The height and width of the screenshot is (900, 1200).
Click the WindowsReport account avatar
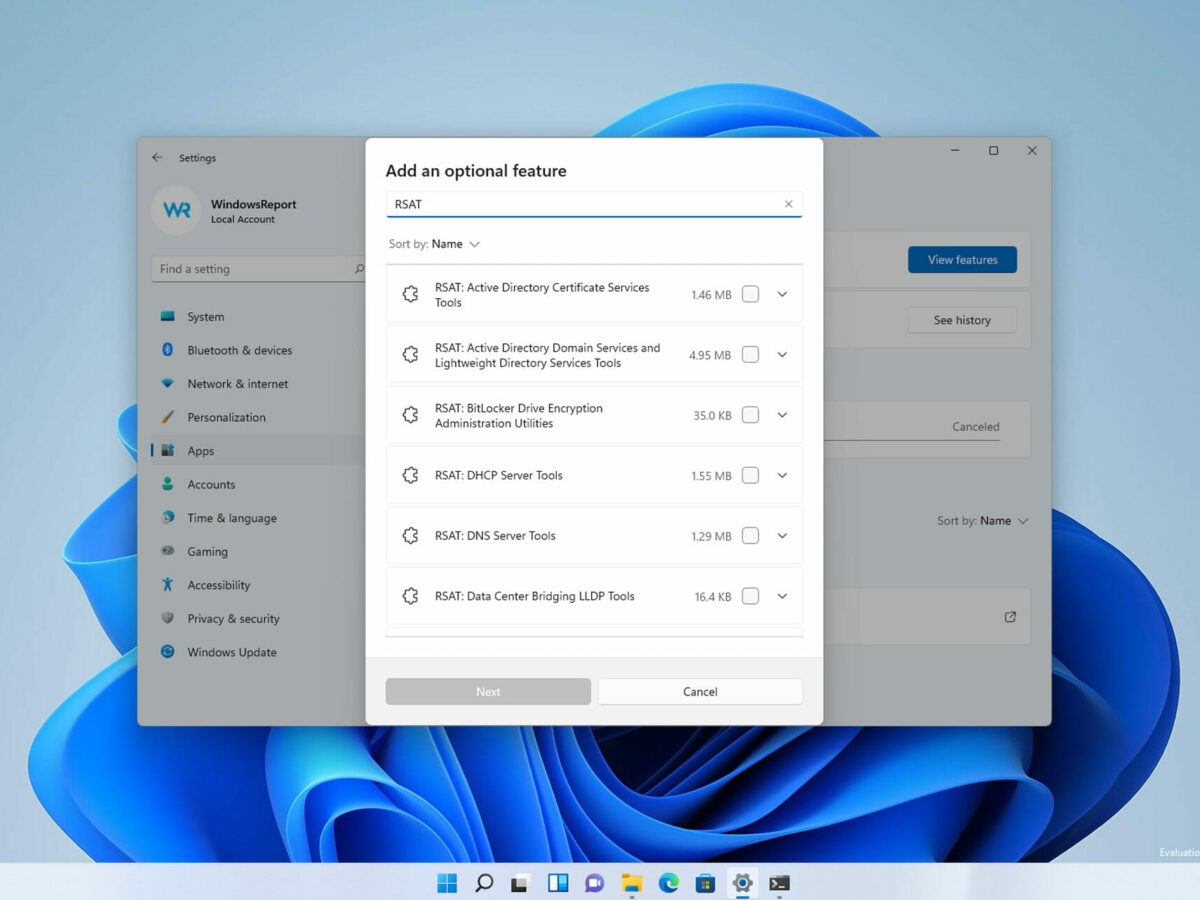[x=176, y=210]
